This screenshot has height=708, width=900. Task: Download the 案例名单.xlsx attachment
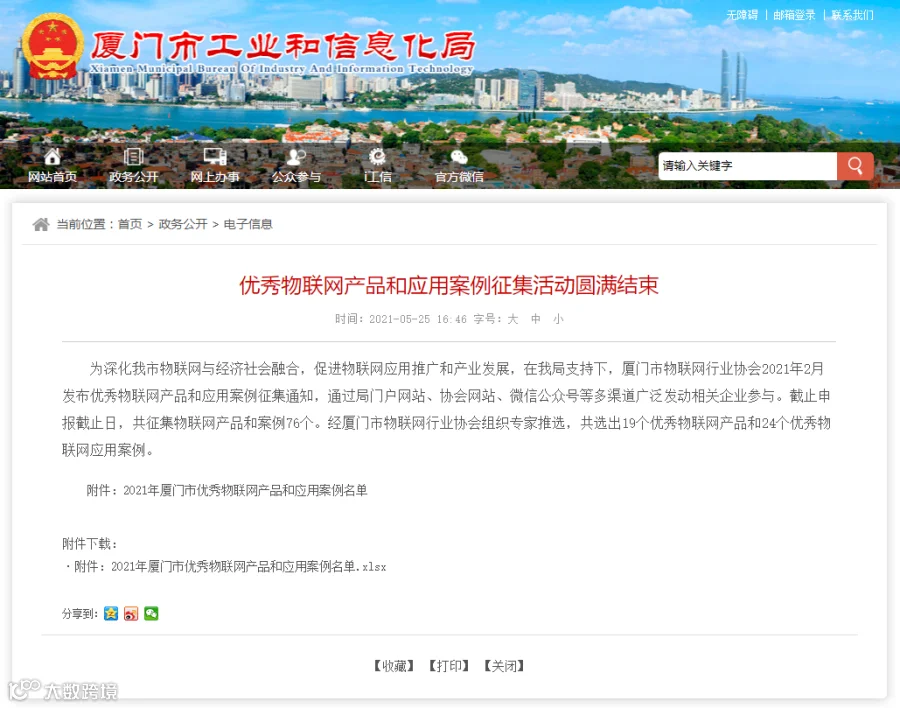230,567
